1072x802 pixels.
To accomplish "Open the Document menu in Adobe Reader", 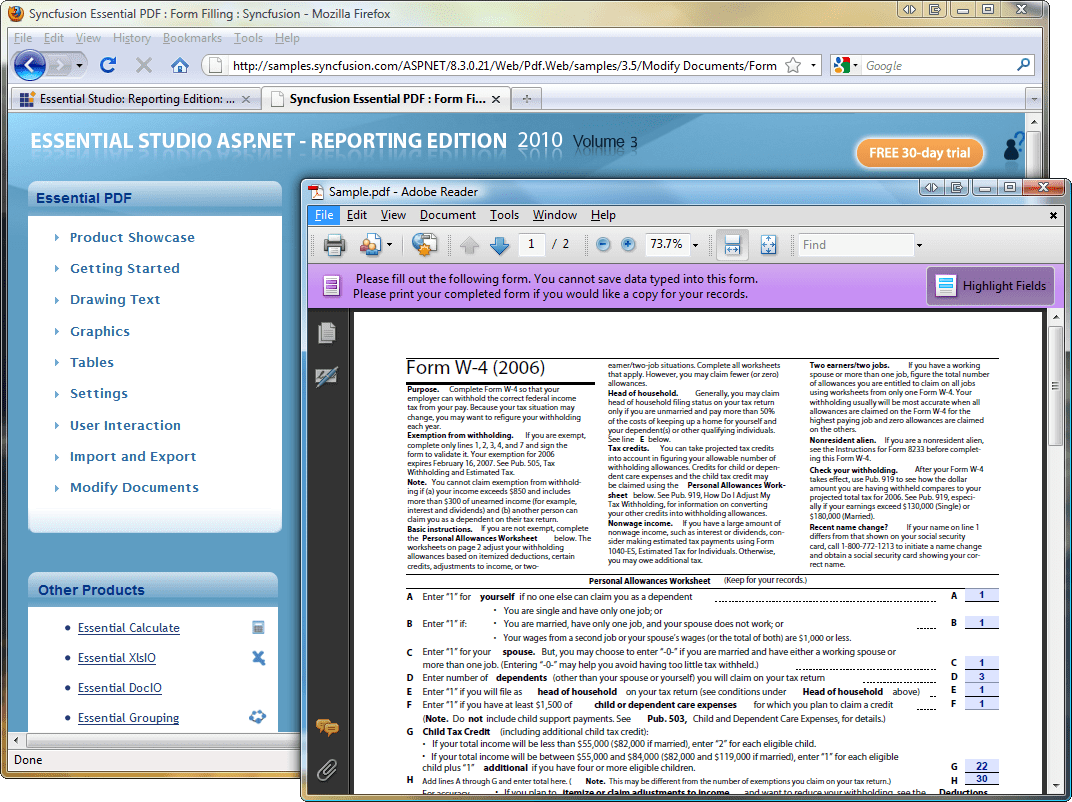I will pos(448,215).
